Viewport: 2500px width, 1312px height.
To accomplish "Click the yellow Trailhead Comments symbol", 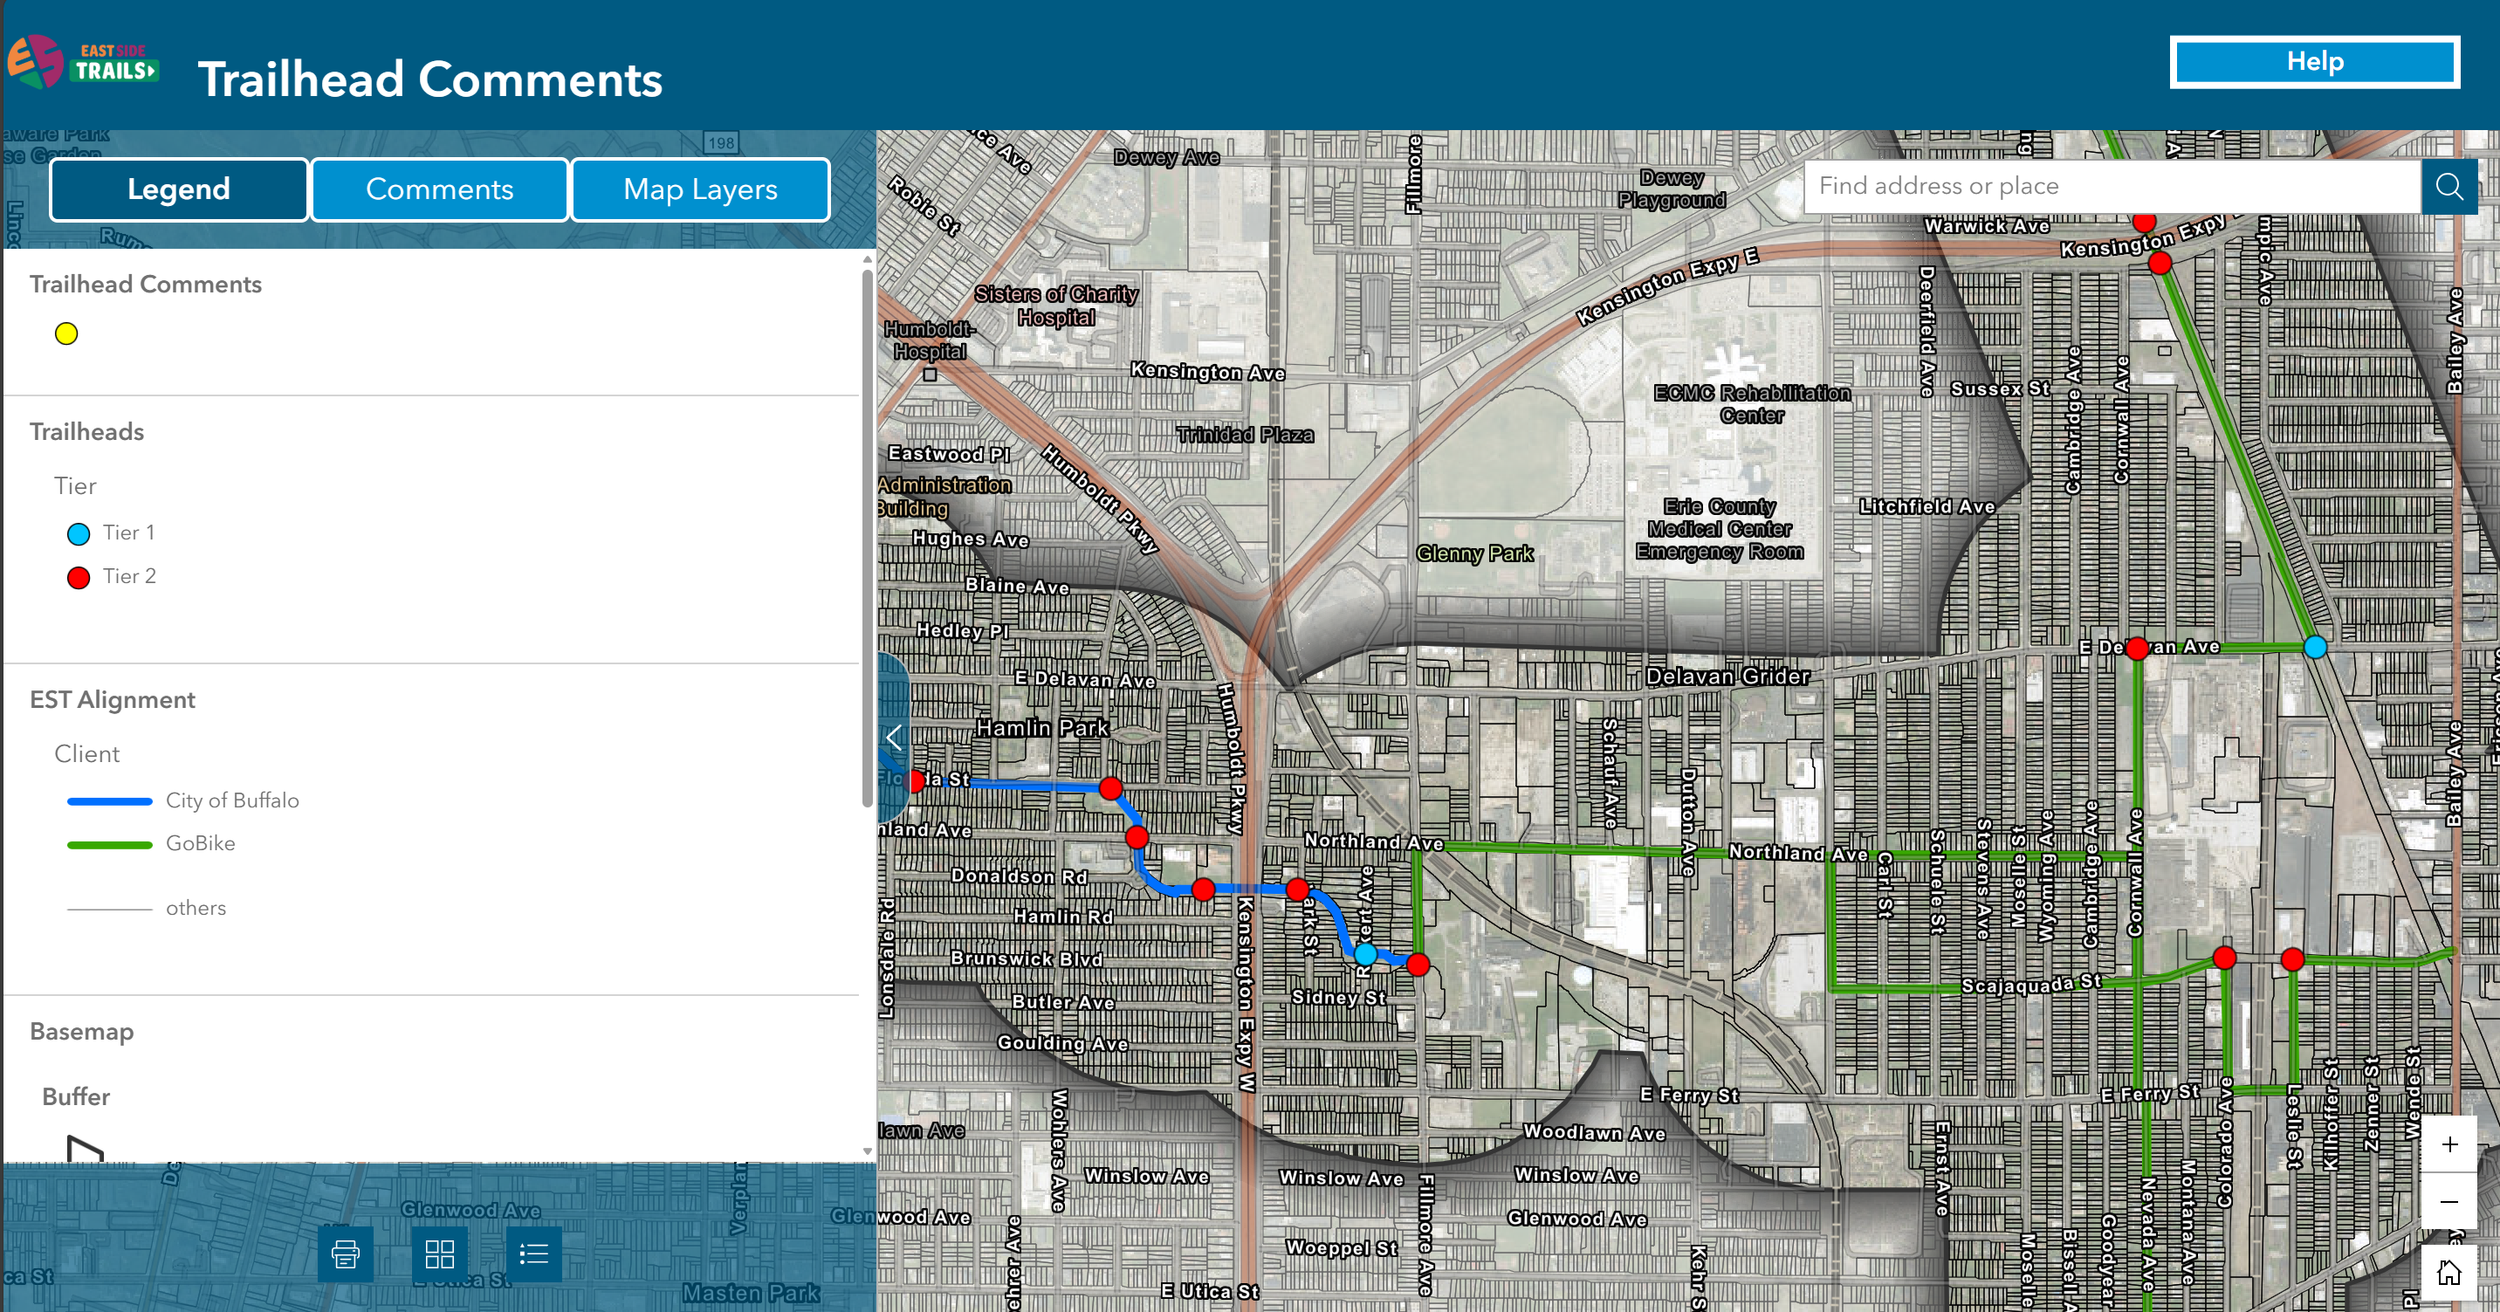I will 66,334.
